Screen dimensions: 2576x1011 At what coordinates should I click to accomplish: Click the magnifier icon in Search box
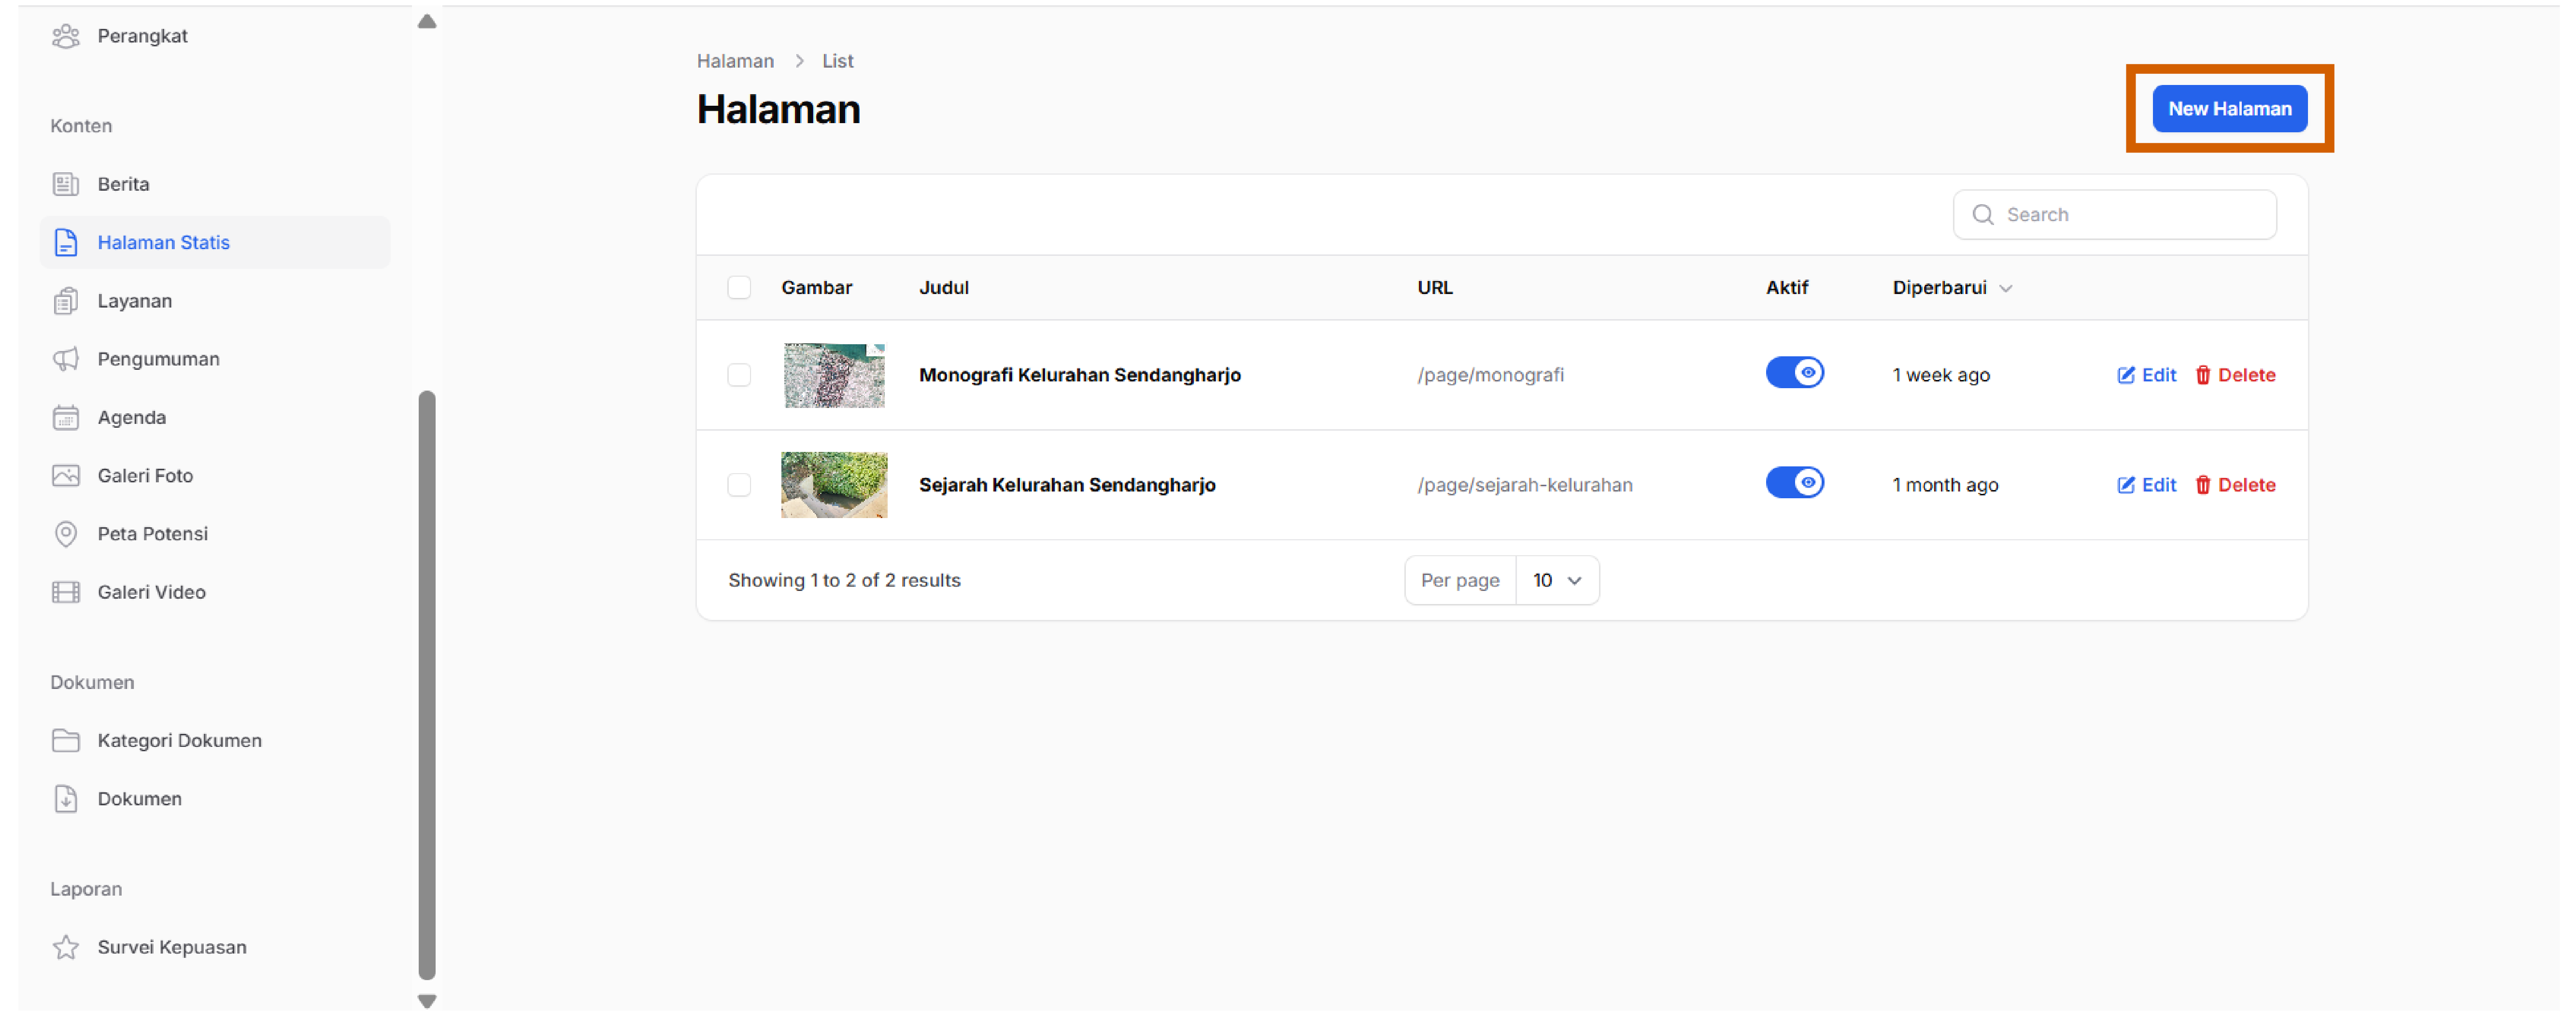(x=1983, y=215)
